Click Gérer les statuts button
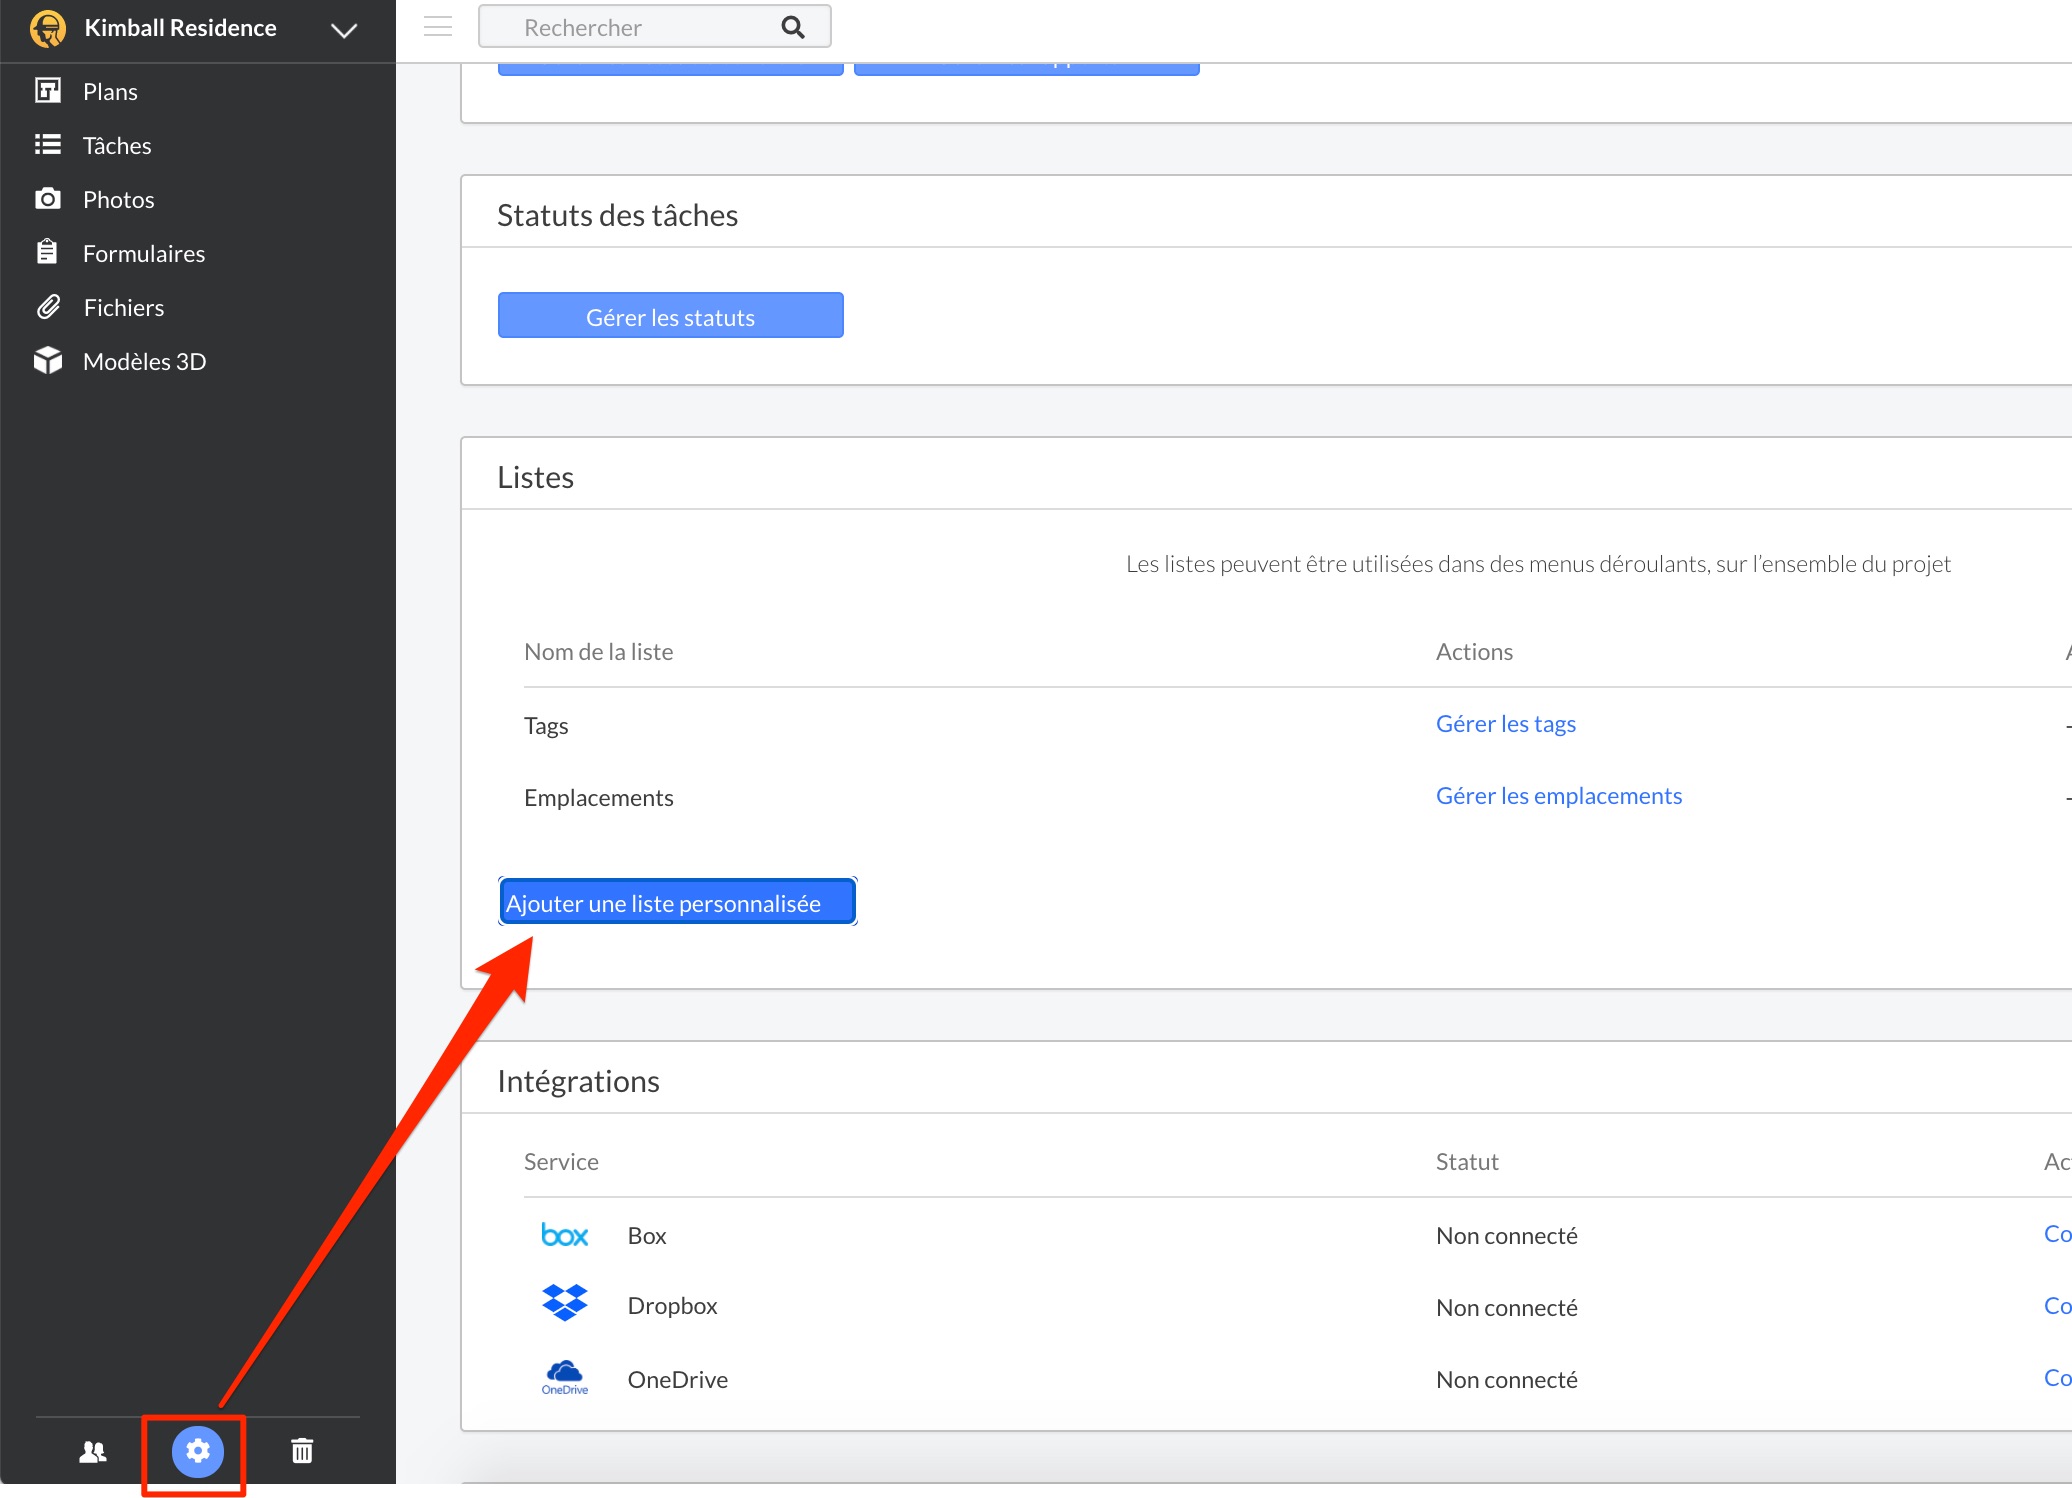Image resolution: width=2072 pixels, height=1498 pixels. 670,316
